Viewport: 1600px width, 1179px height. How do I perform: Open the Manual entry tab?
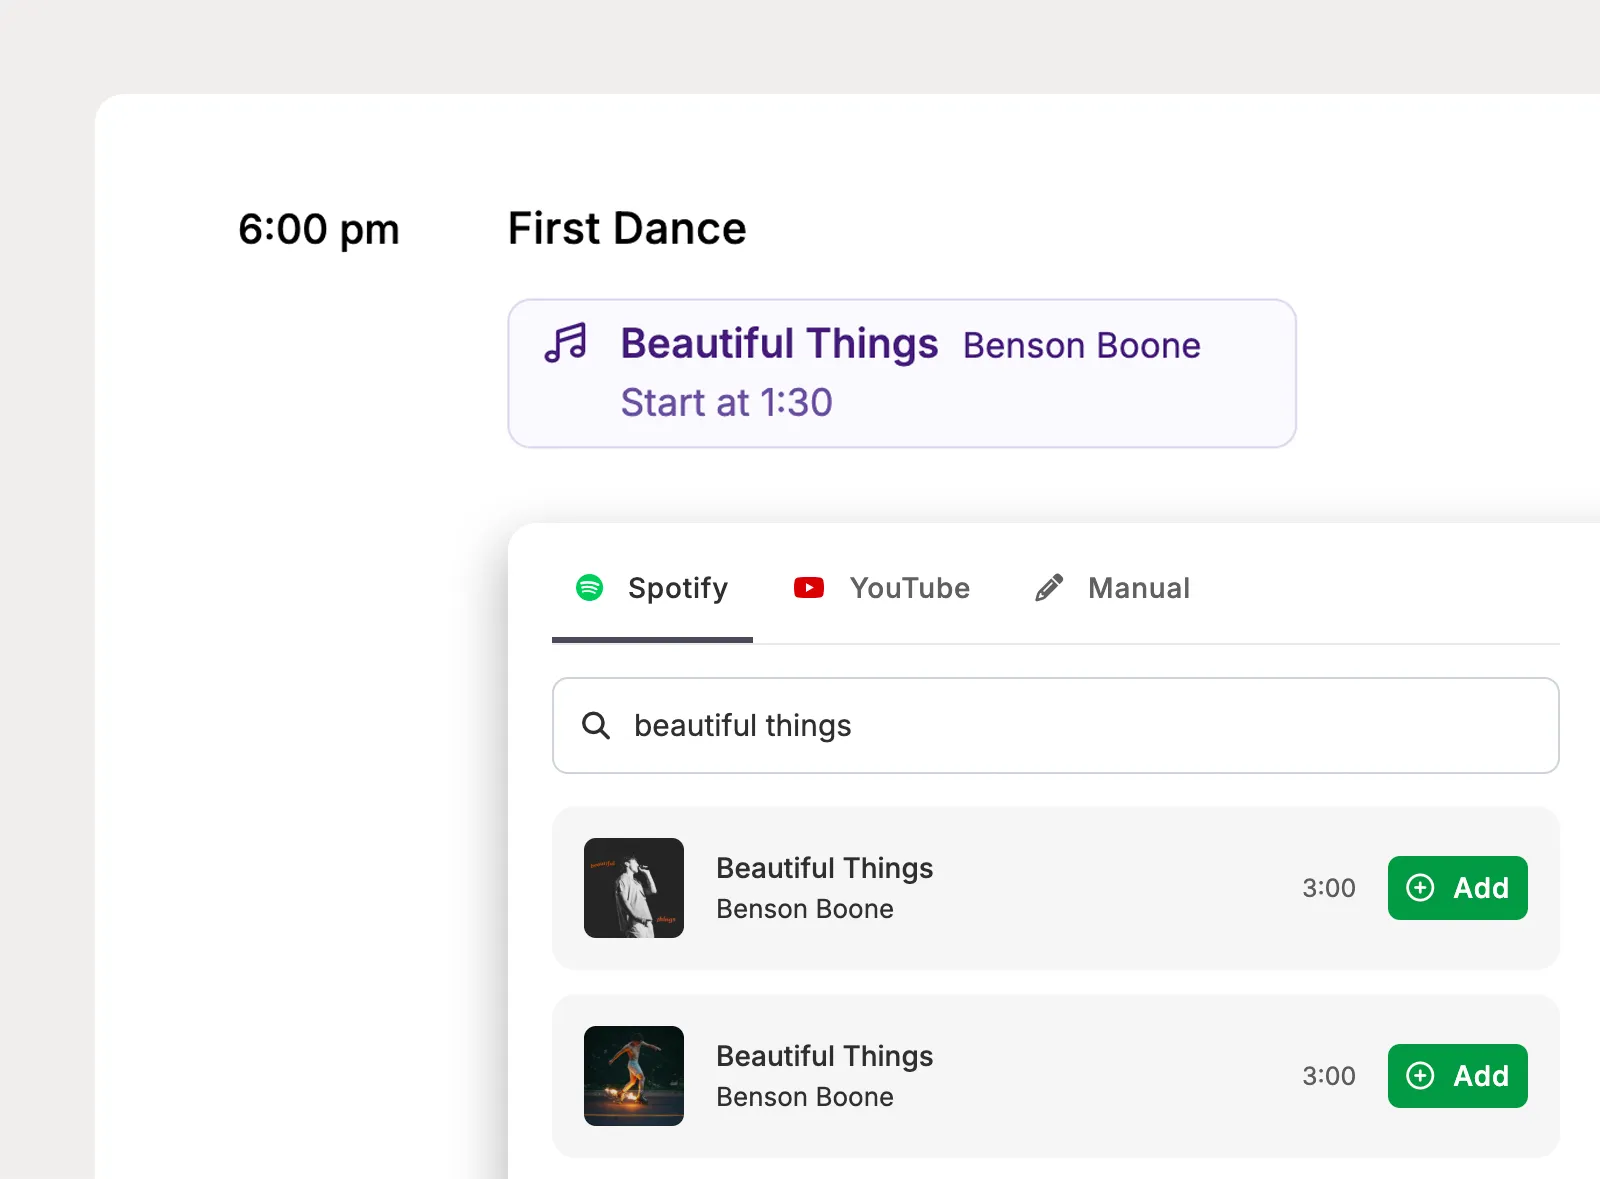pos(1112,588)
